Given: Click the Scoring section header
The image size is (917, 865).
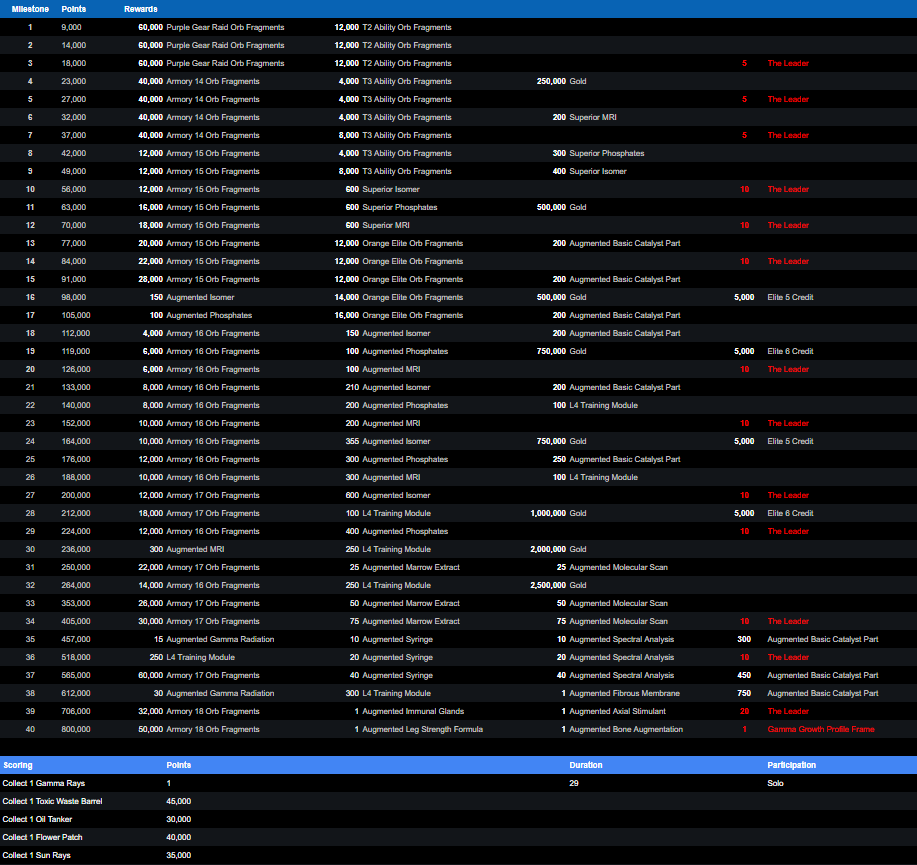Looking at the screenshot, I should (18, 765).
